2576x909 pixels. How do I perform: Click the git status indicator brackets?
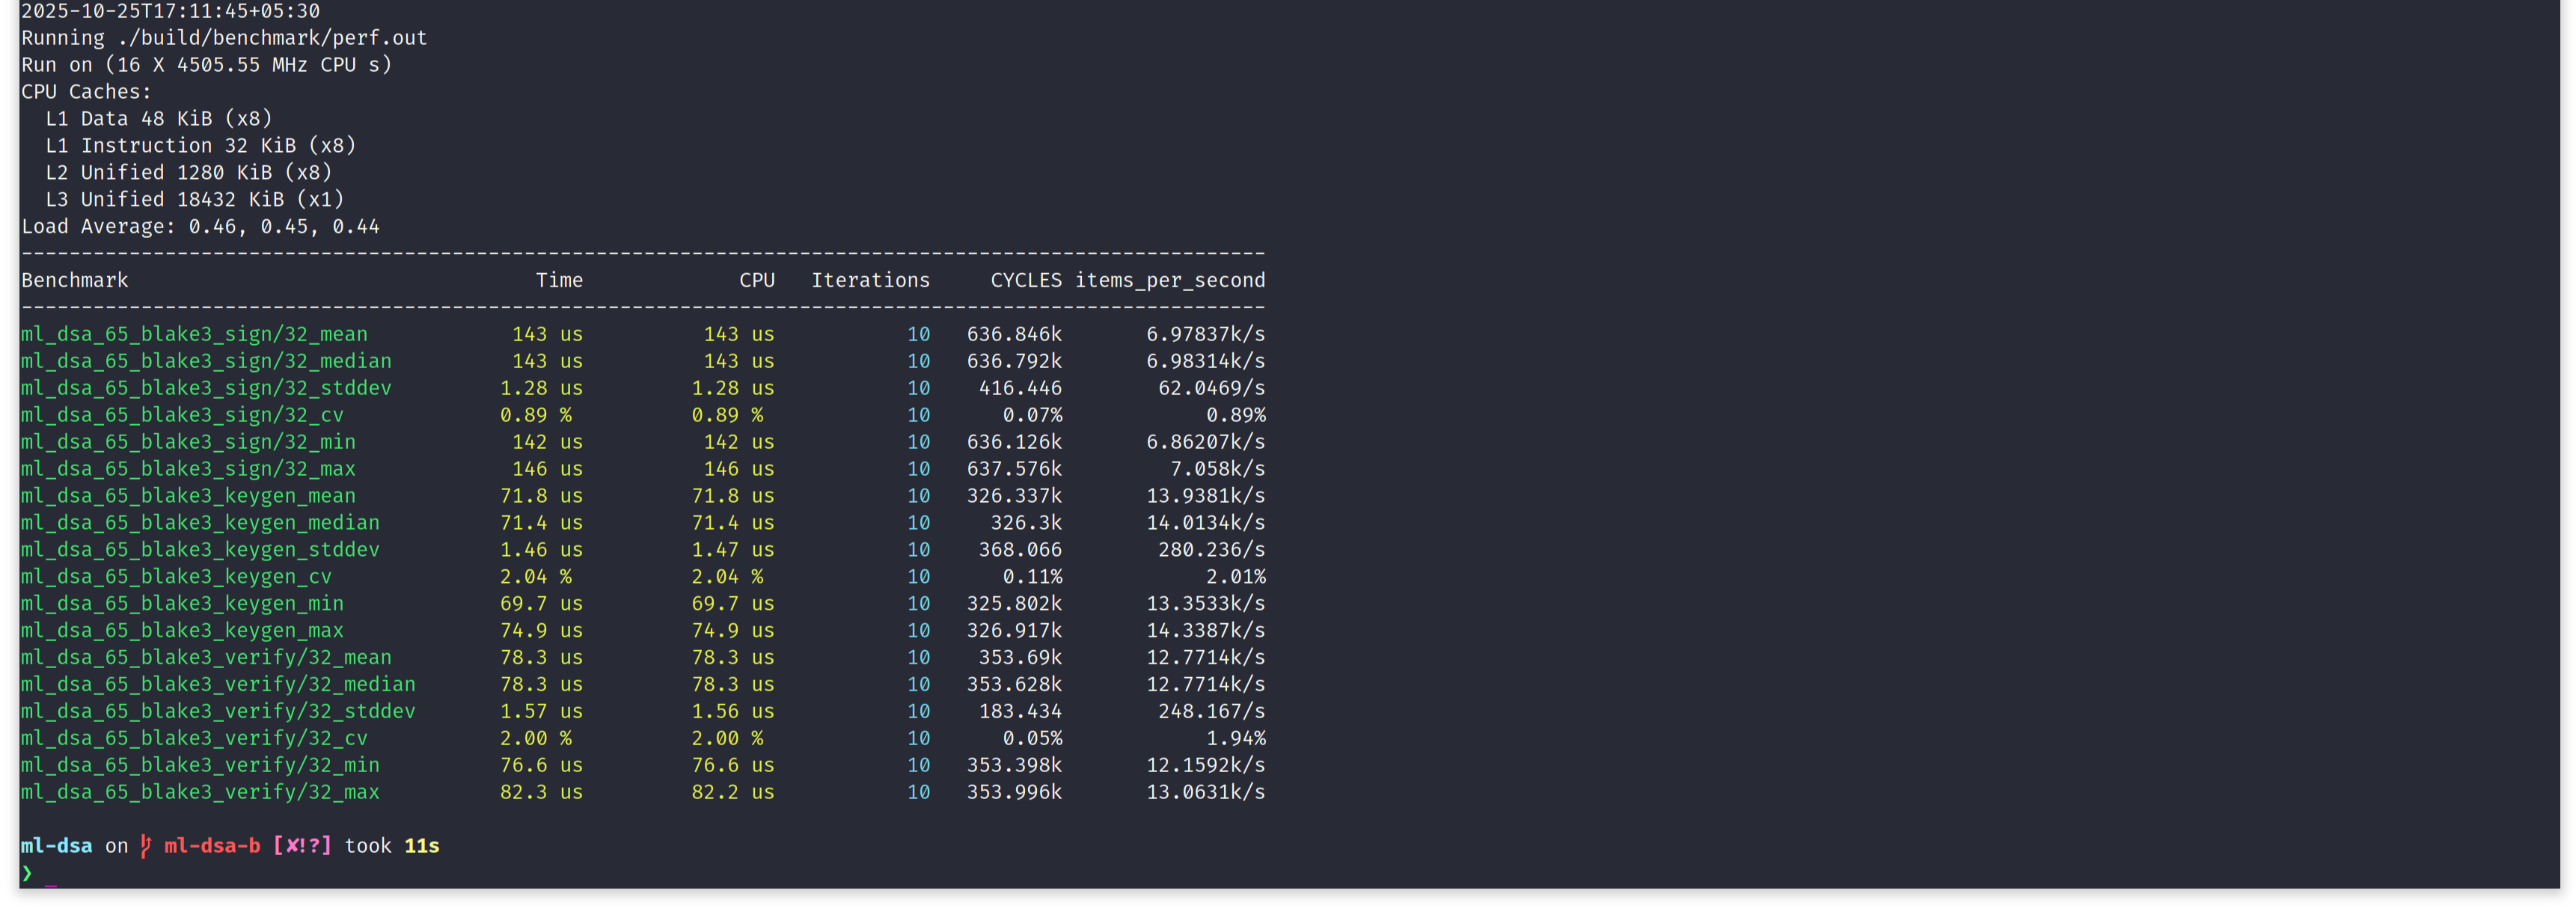301,846
